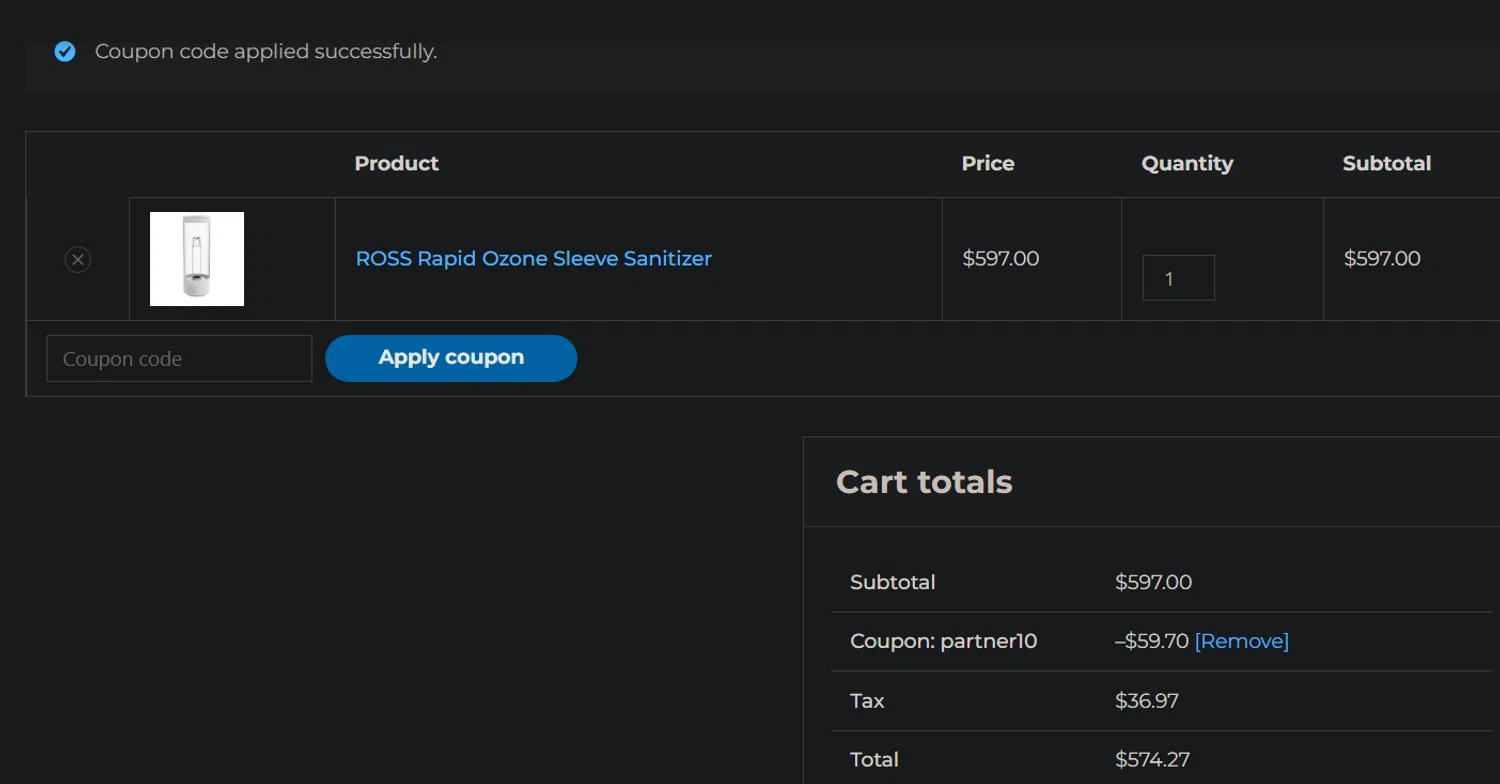Select the Price column header

tap(988, 163)
